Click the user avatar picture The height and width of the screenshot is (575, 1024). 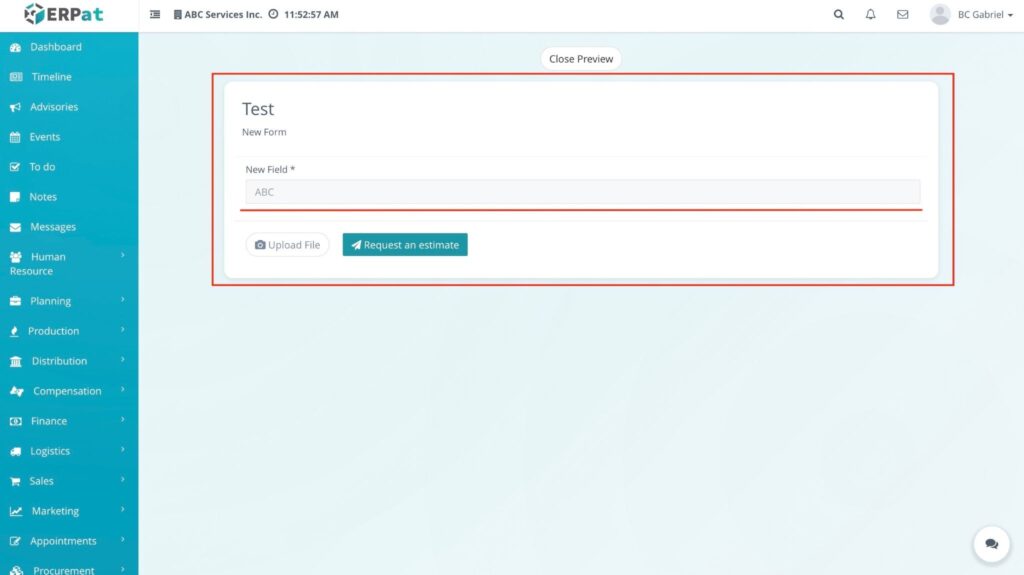[940, 14]
